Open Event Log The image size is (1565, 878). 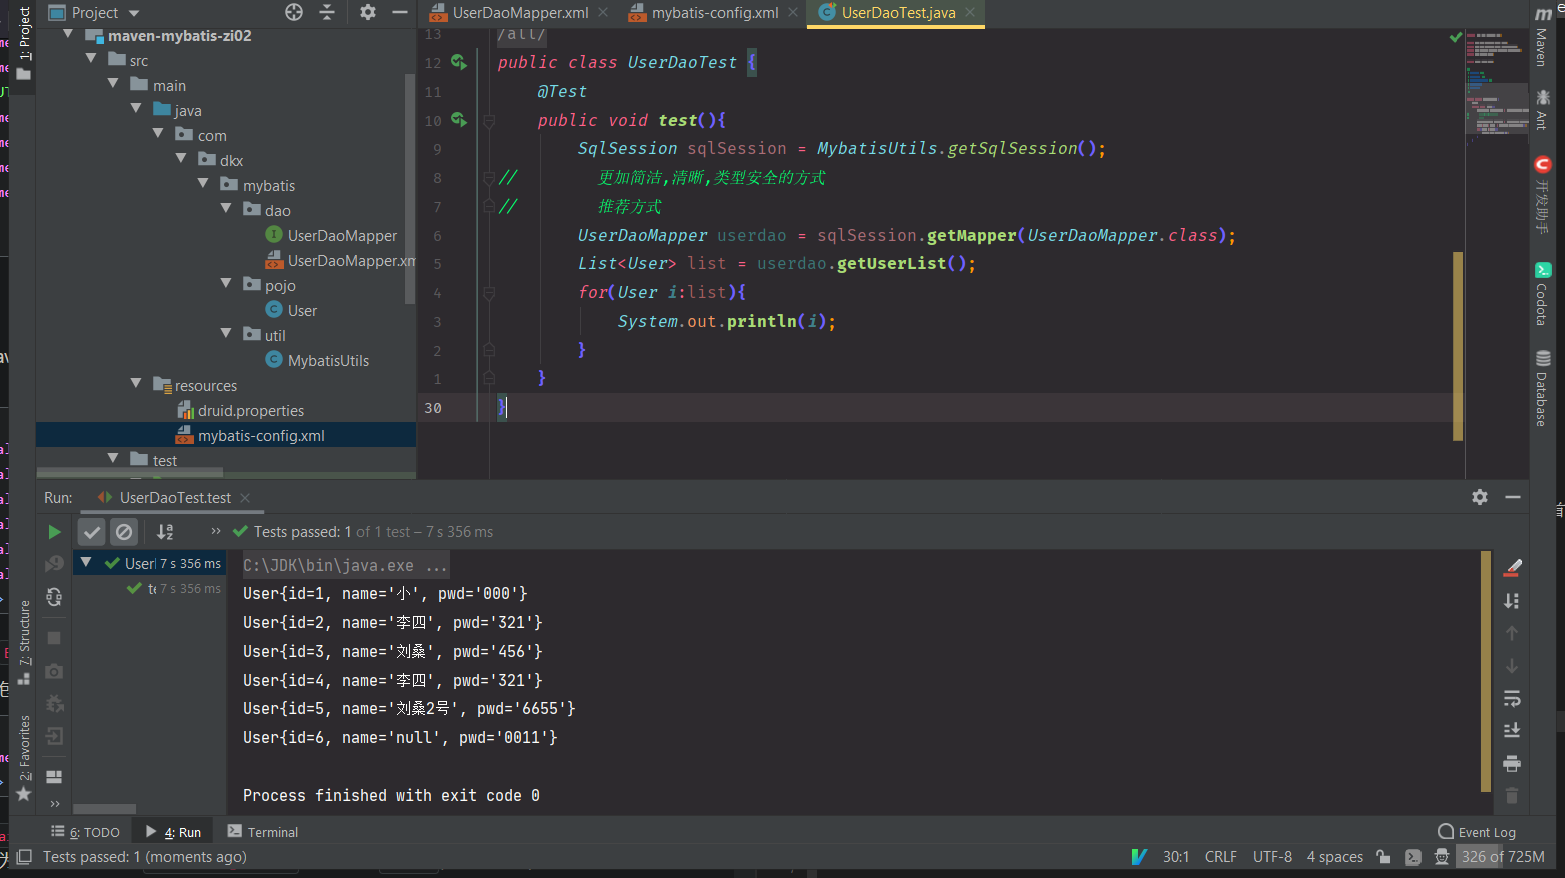(x=1476, y=832)
